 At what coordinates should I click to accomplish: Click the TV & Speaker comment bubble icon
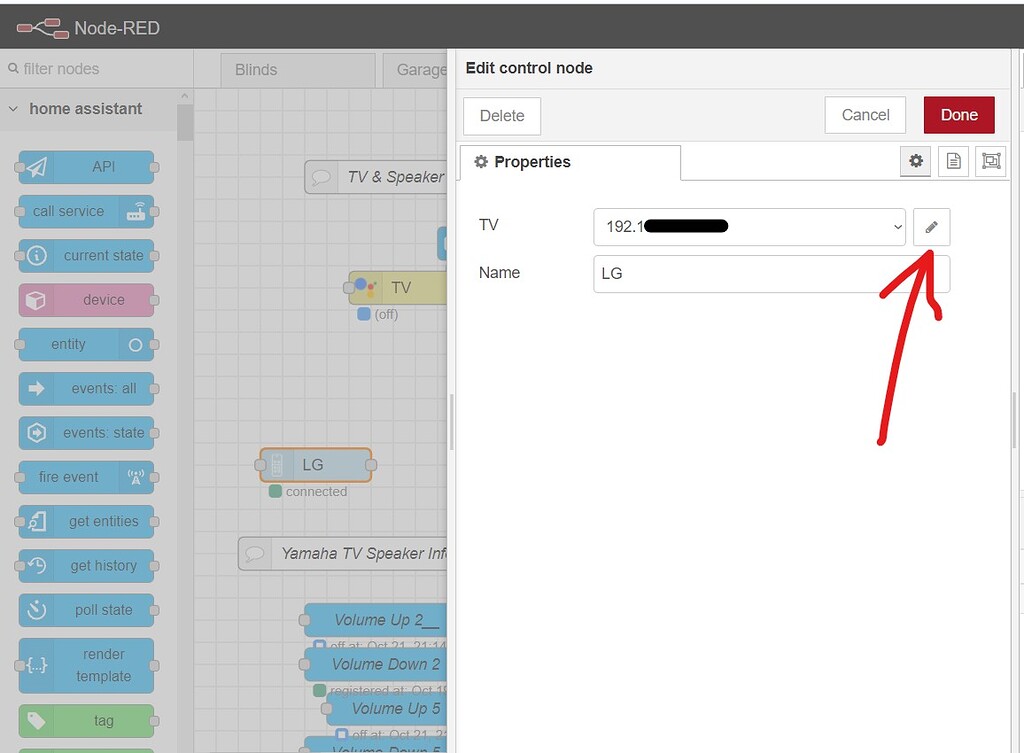(x=321, y=177)
